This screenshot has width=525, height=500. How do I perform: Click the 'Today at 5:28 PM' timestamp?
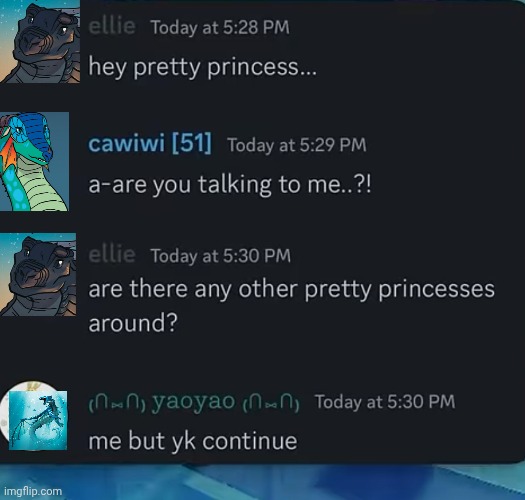click(220, 27)
